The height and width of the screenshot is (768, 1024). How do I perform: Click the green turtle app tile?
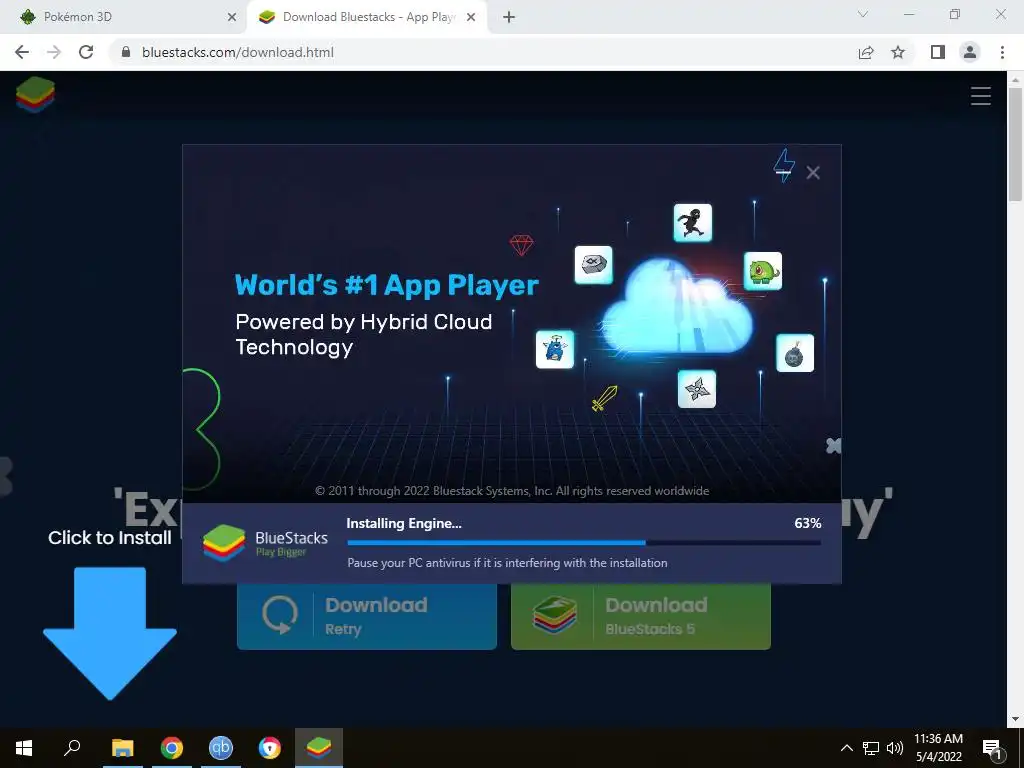click(763, 271)
